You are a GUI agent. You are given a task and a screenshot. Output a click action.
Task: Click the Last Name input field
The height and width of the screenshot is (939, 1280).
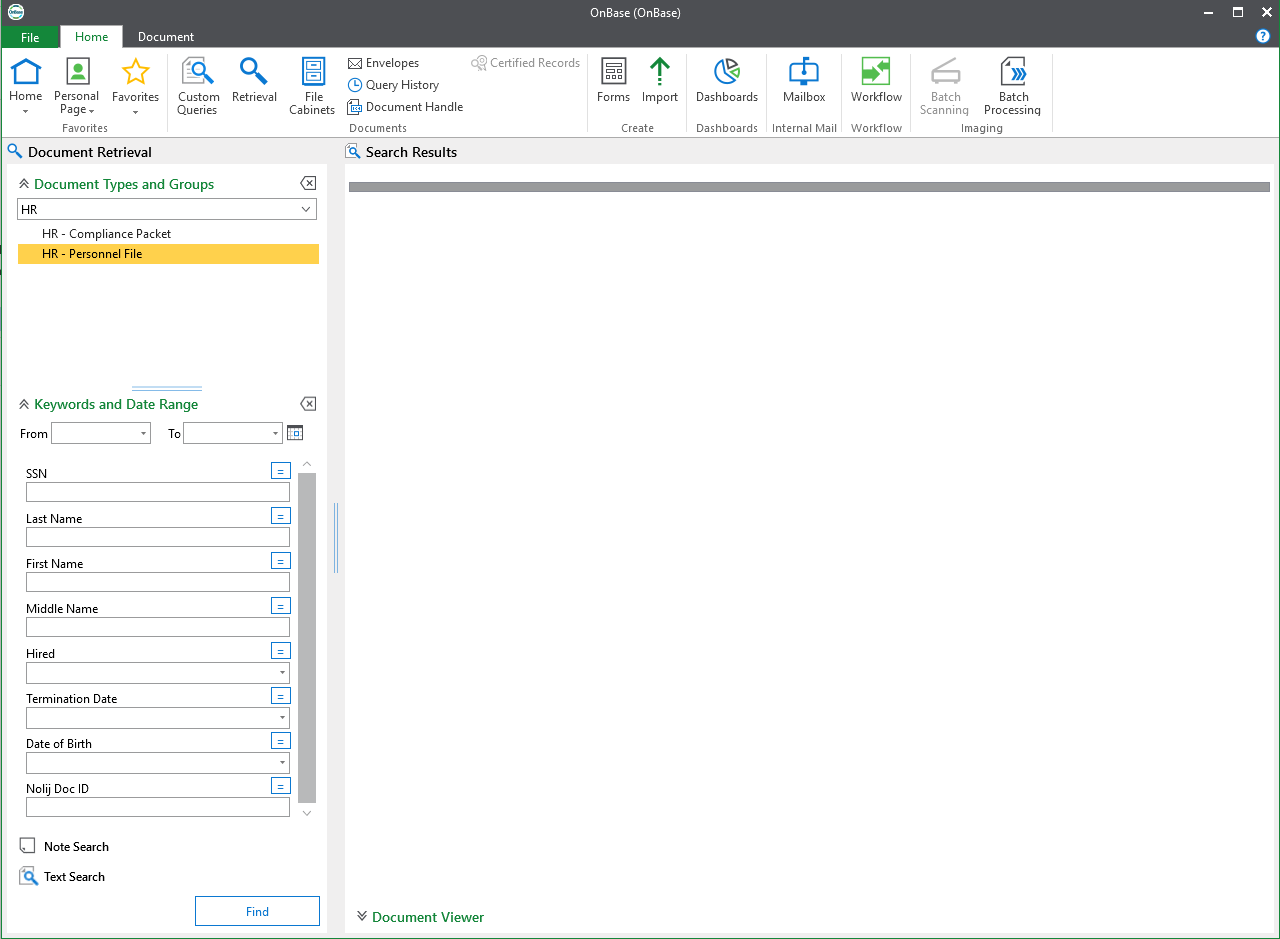pos(158,537)
